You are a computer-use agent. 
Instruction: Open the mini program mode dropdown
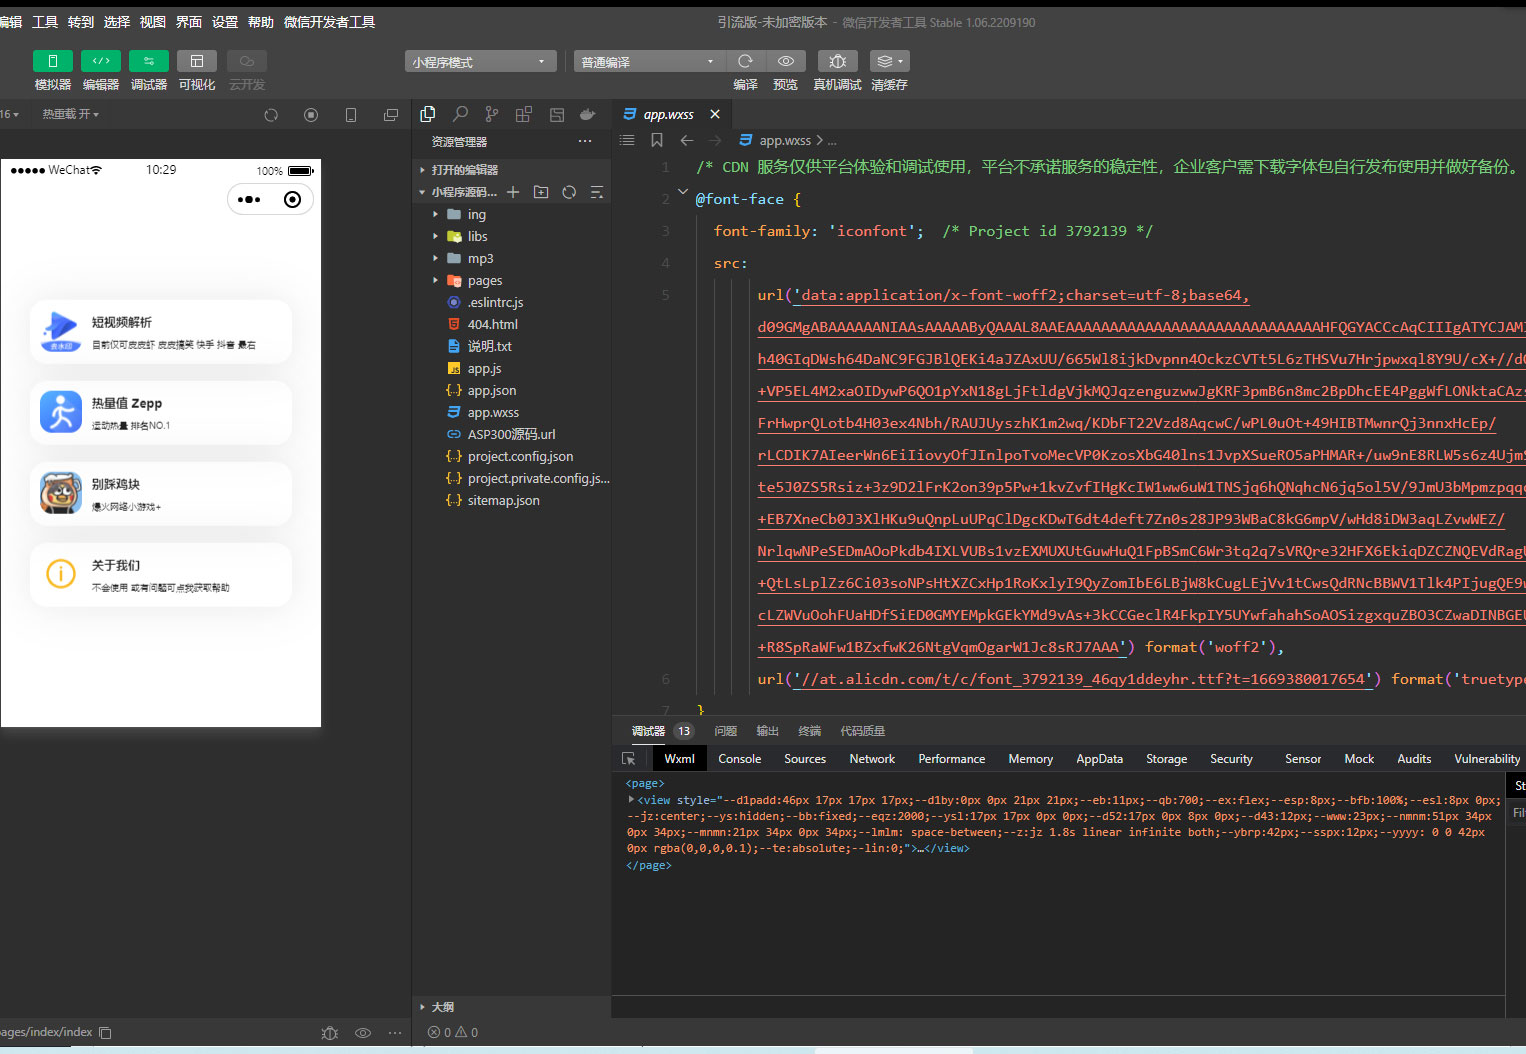[x=480, y=62]
